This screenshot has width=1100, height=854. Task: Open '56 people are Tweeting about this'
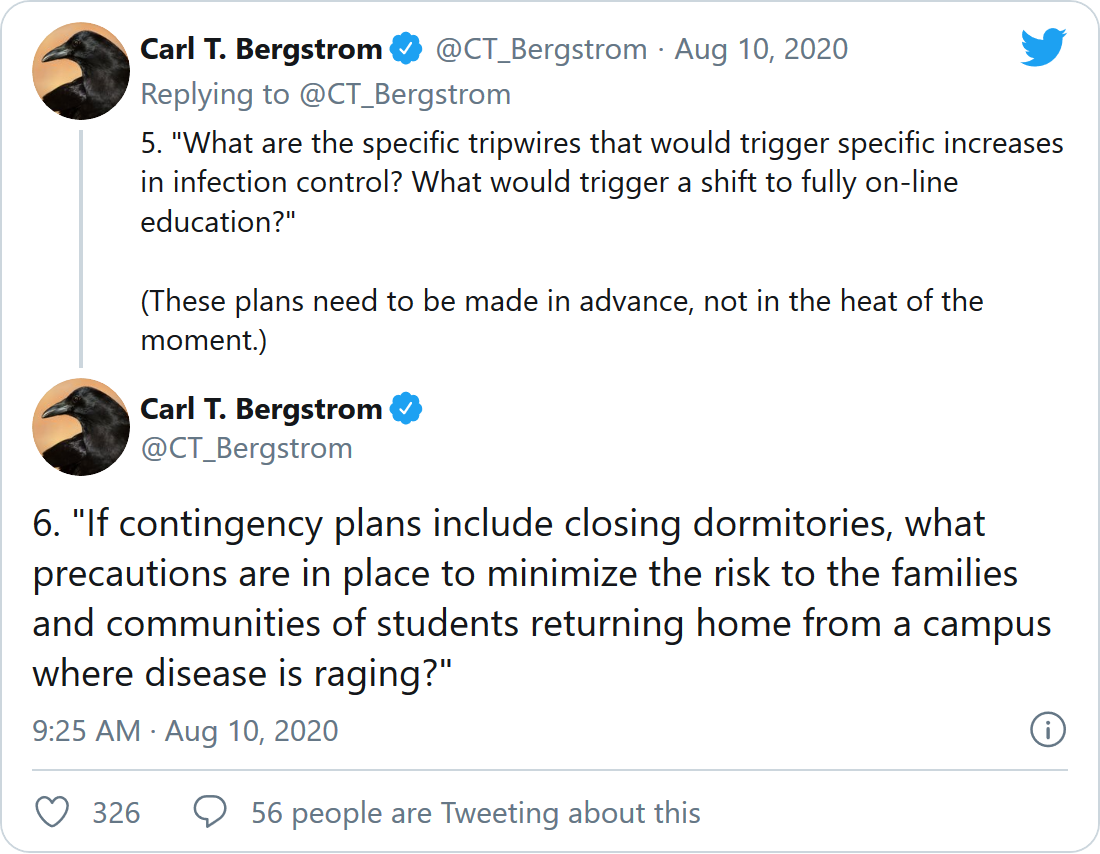click(x=475, y=813)
